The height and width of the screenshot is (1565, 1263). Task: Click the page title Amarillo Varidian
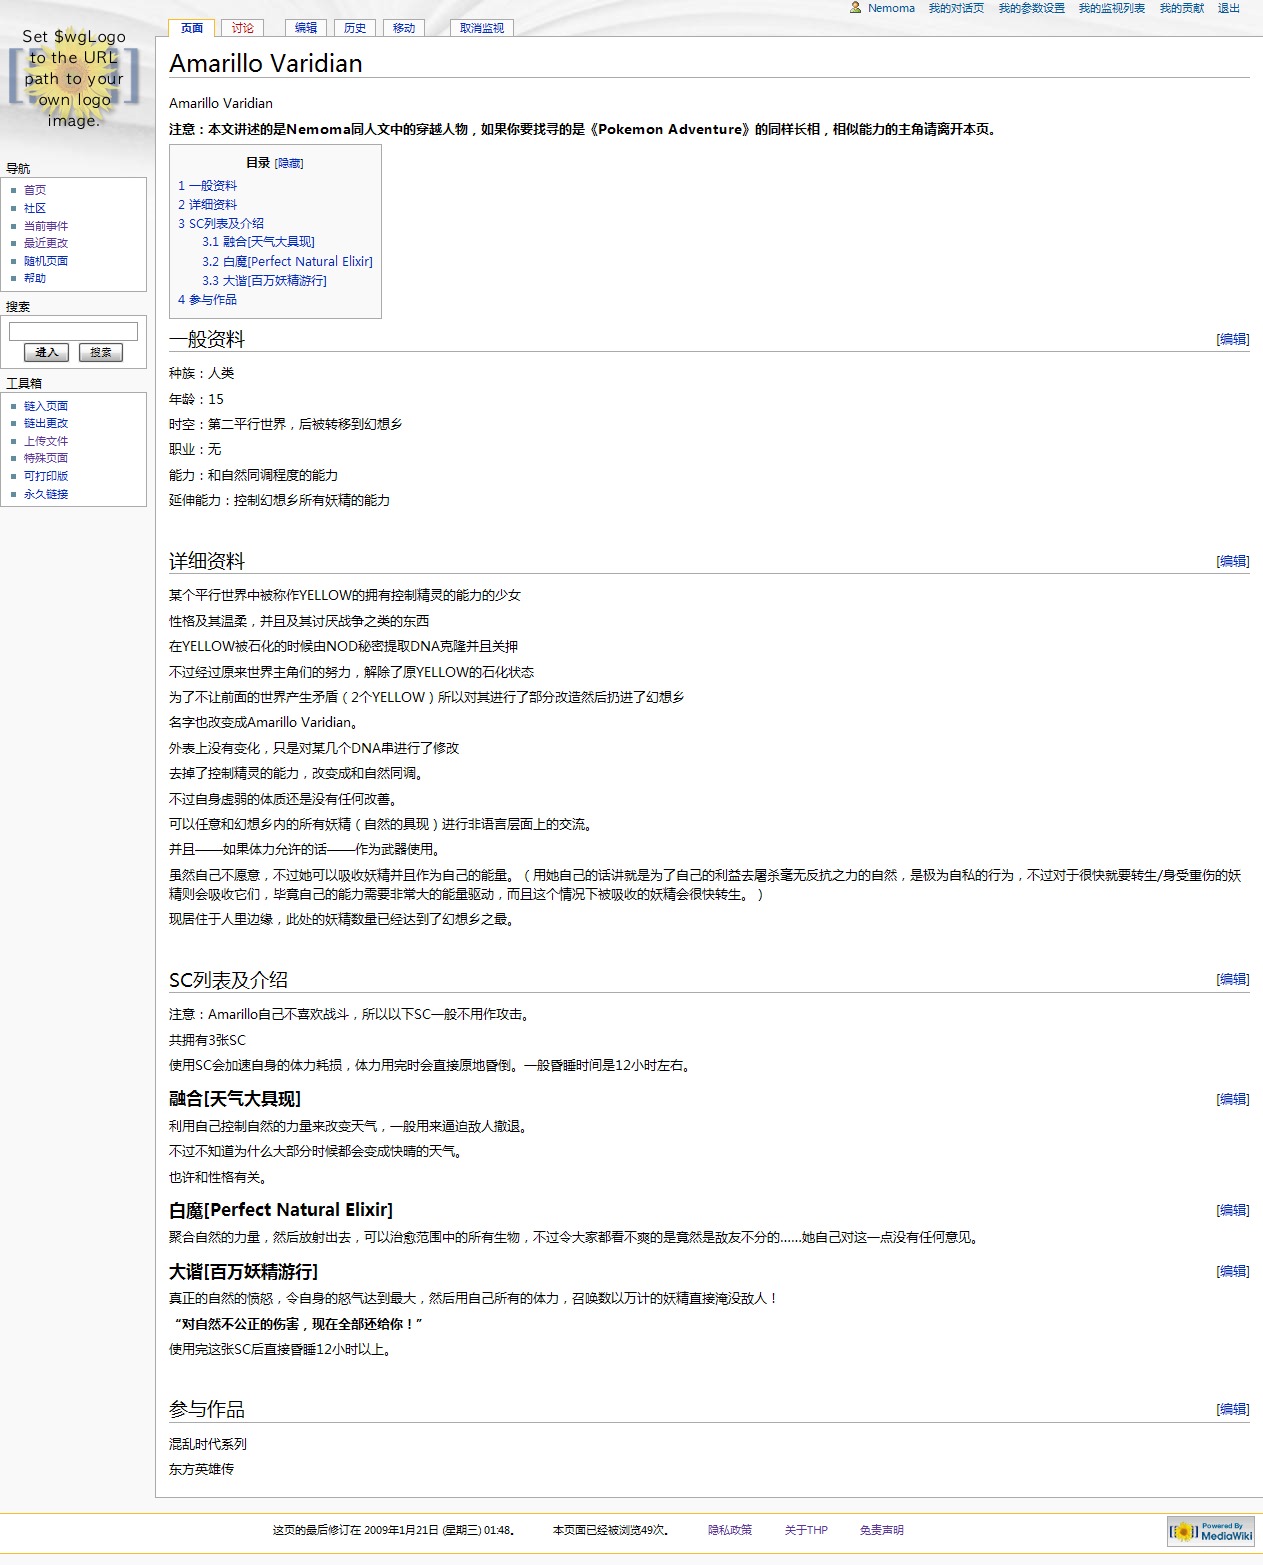click(266, 63)
